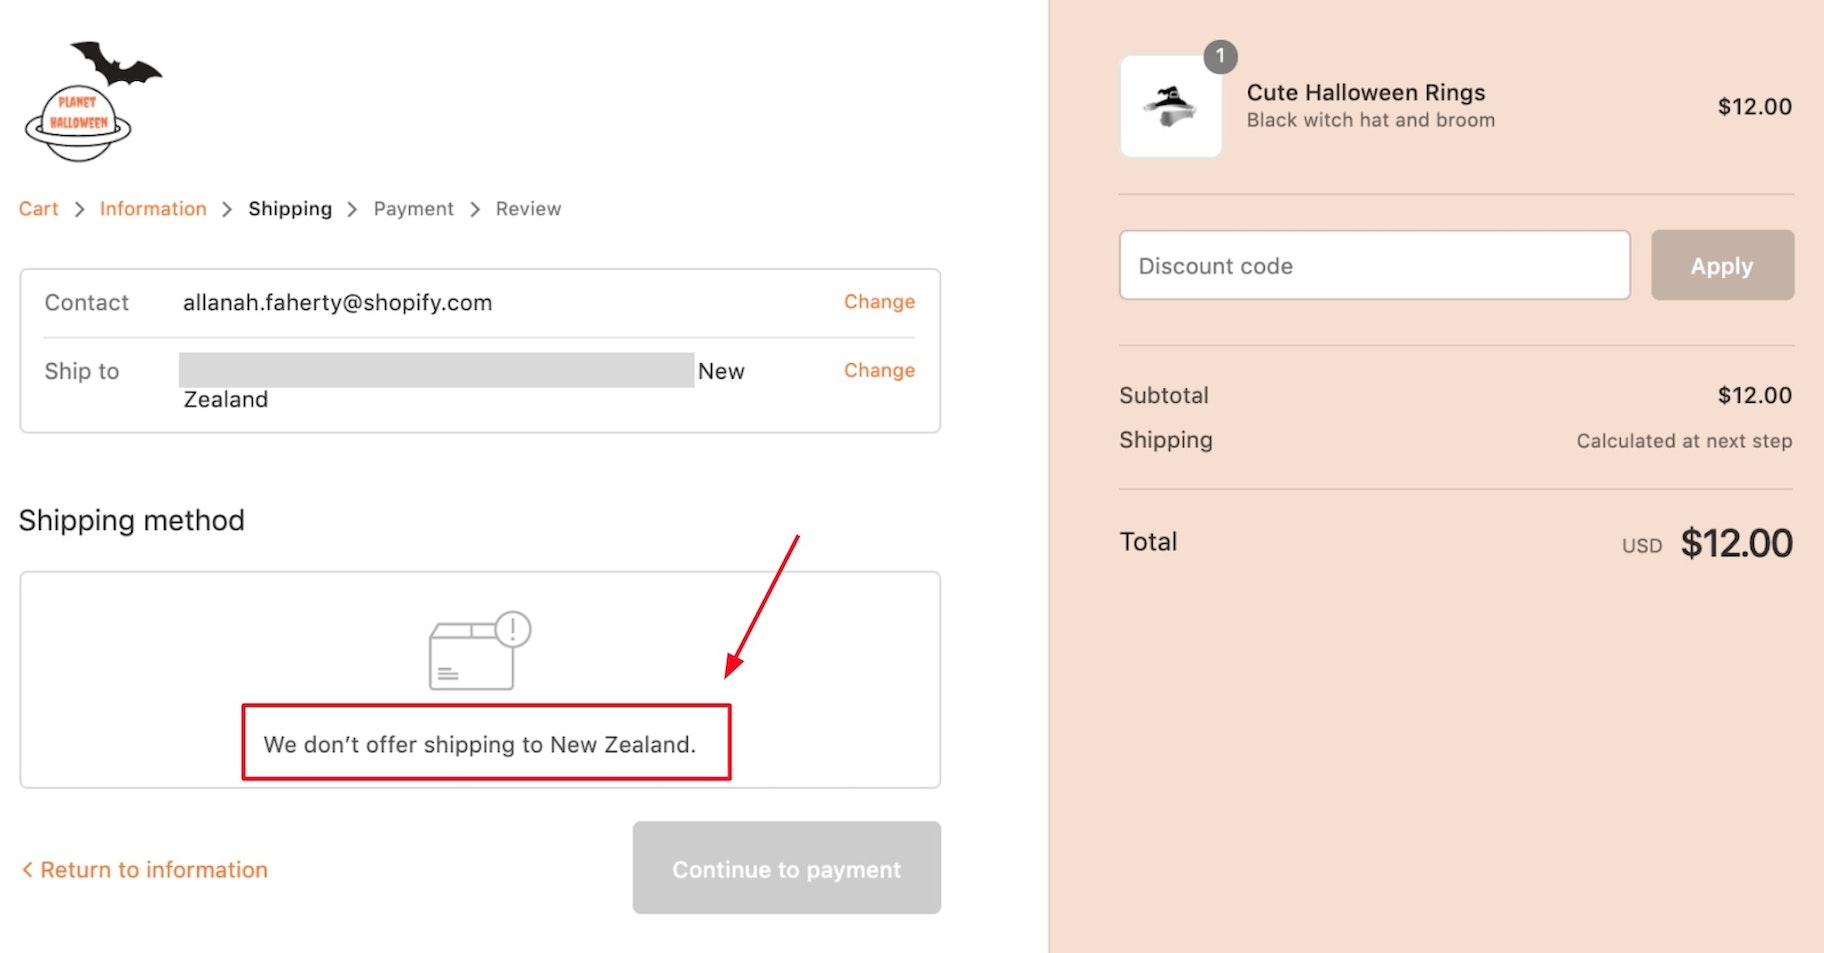Change the New Zealand shipping address
Viewport: 1824px width, 953px height.
879,370
